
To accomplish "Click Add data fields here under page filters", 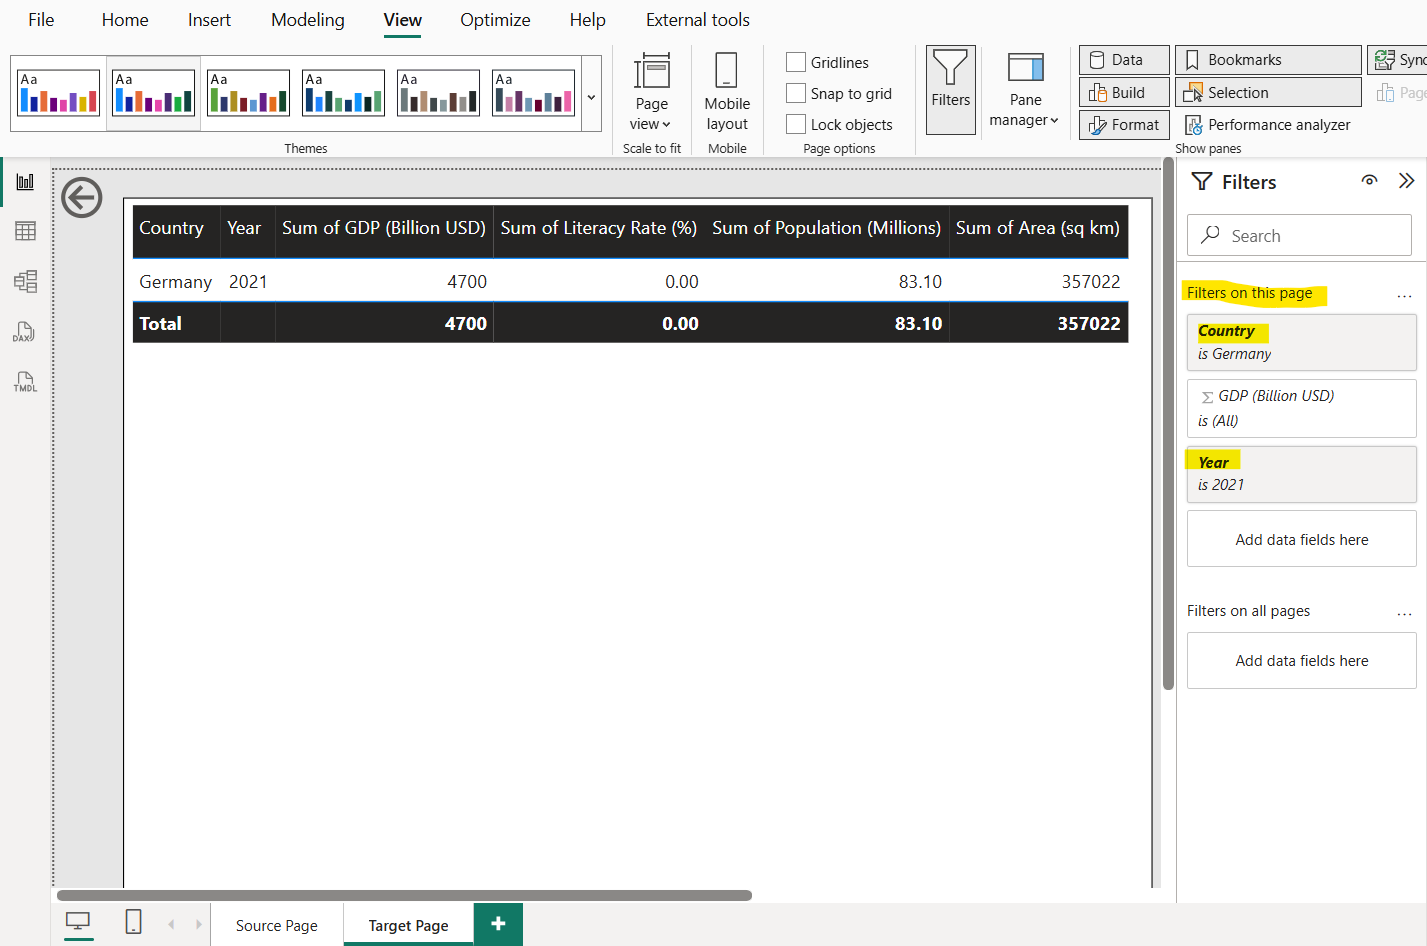I will coord(1301,538).
